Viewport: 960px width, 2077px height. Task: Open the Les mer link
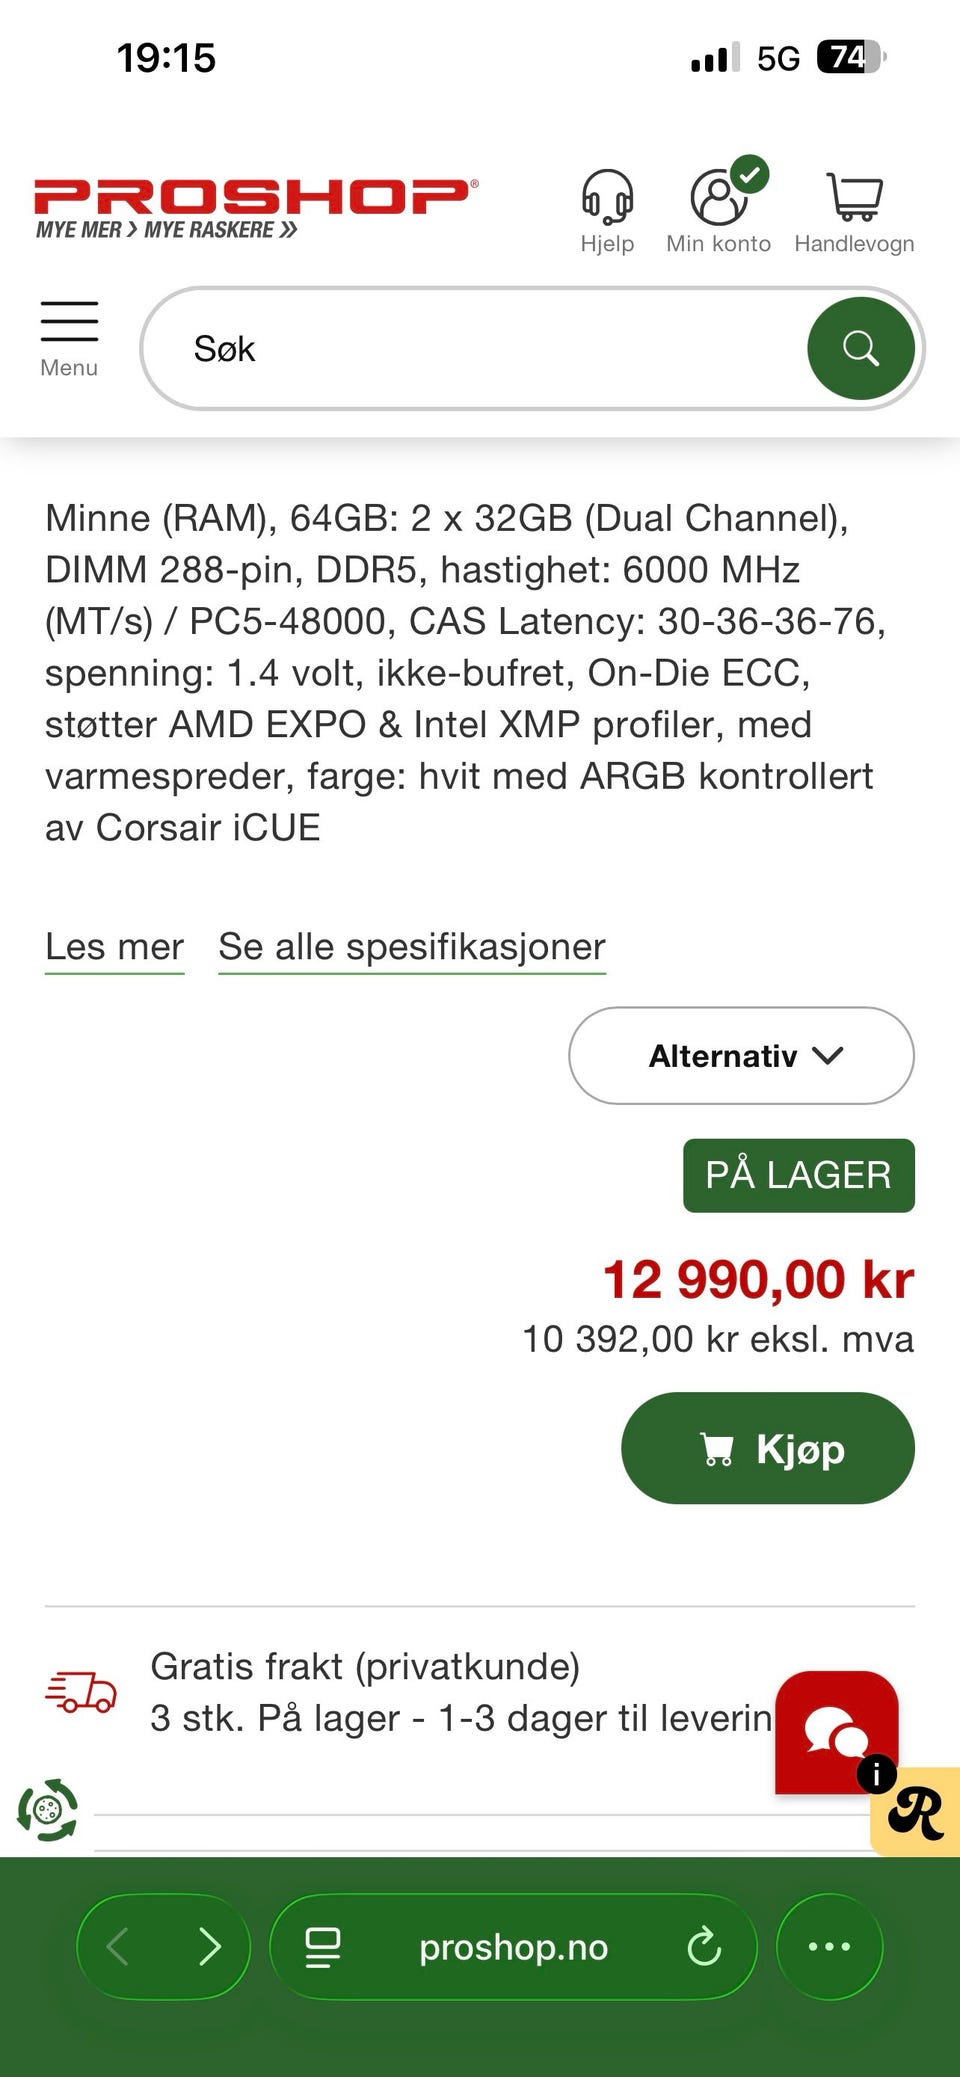point(114,946)
